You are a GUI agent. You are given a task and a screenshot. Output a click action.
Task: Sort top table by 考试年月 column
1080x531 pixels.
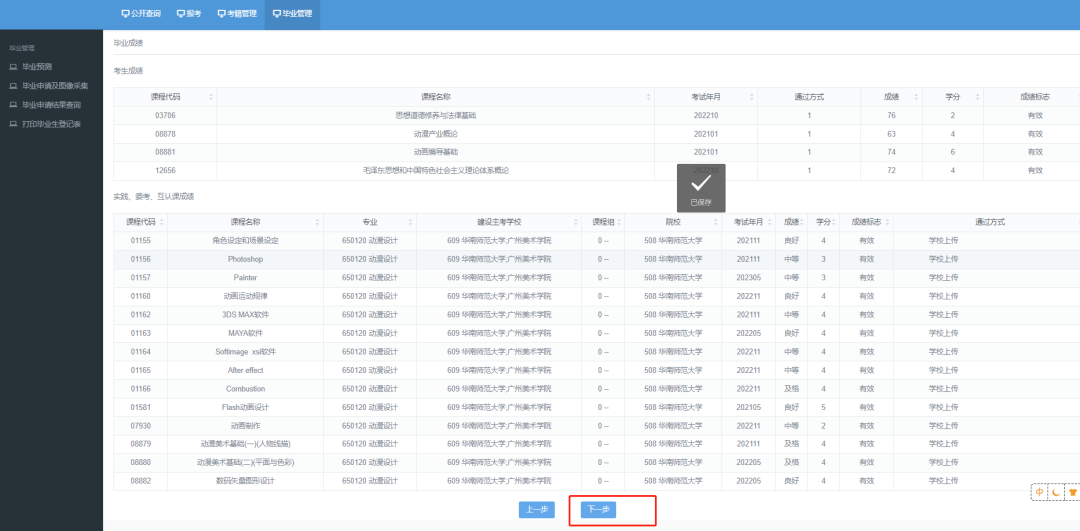(x=706, y=97)
